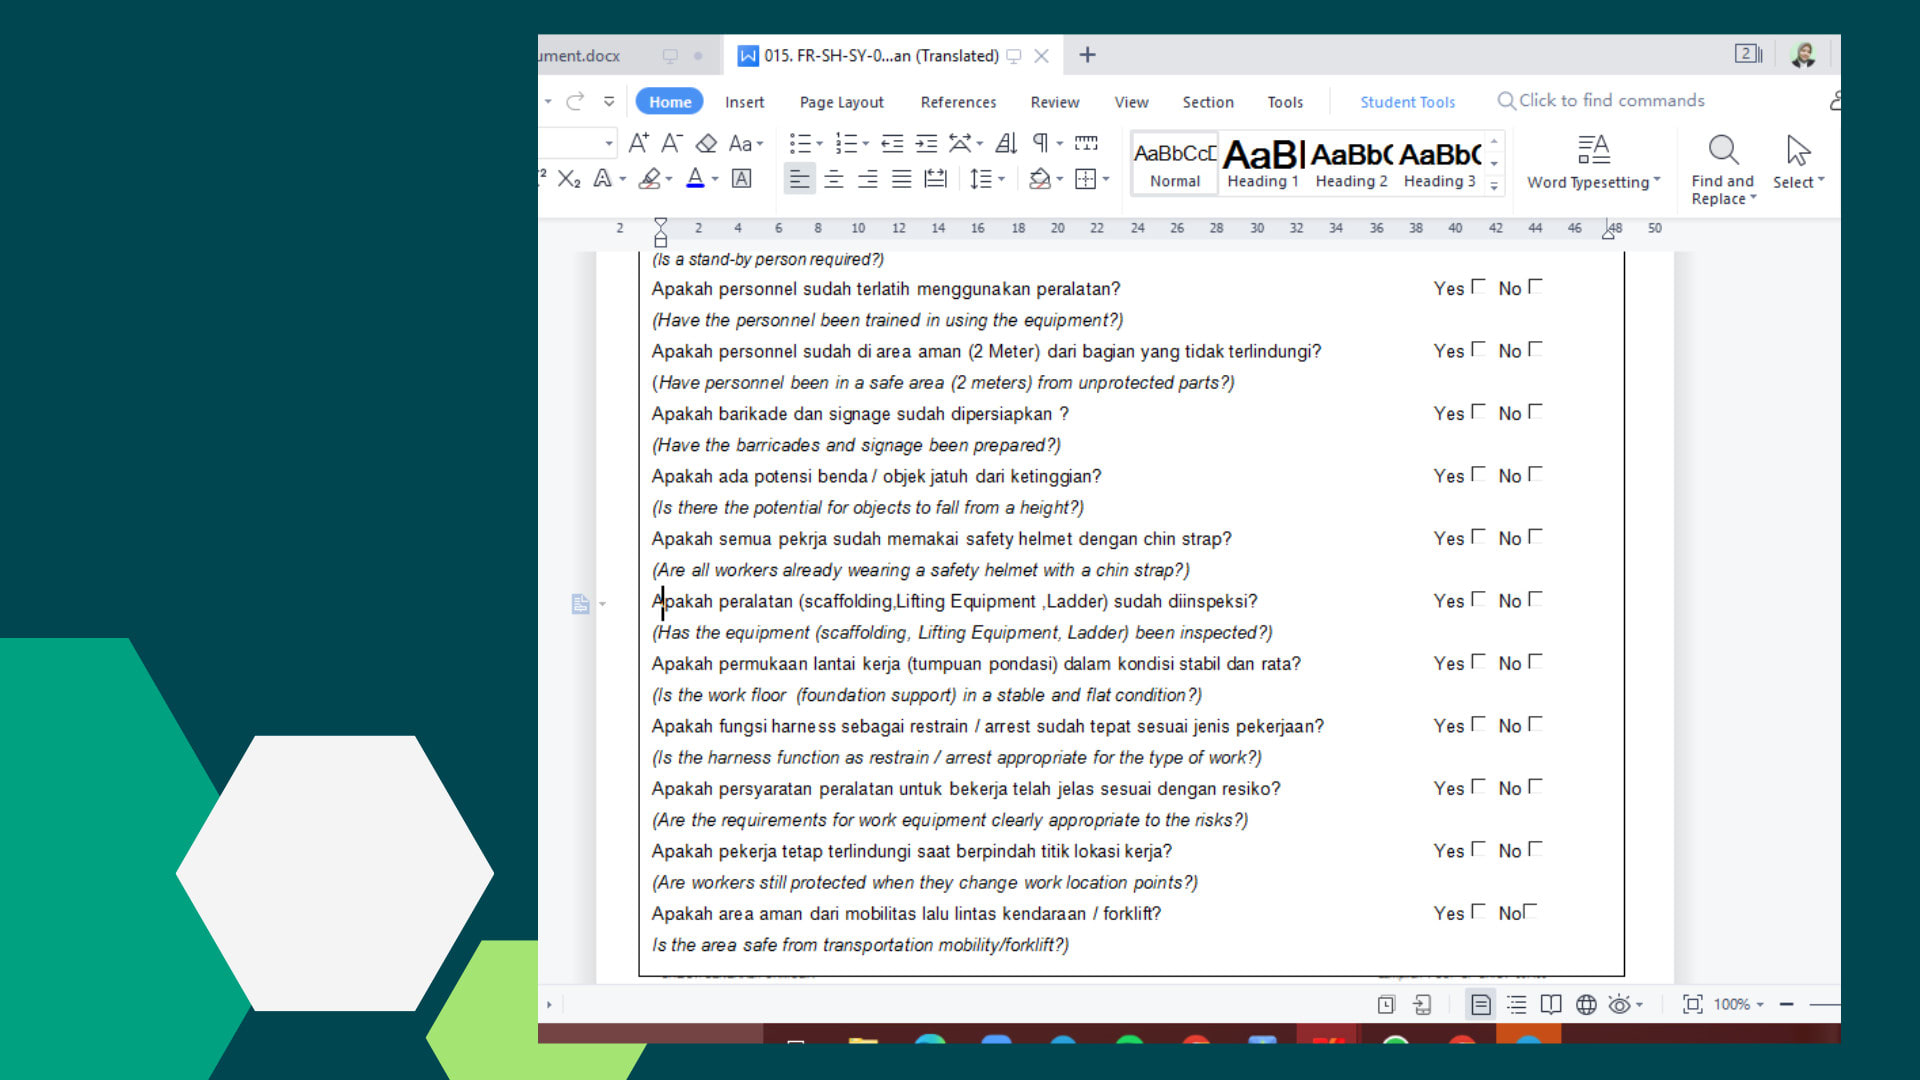The height and width of the screenshot is (1080, 1920).
Task: Open the font color dropdown arrow
Action: (715, 179)
